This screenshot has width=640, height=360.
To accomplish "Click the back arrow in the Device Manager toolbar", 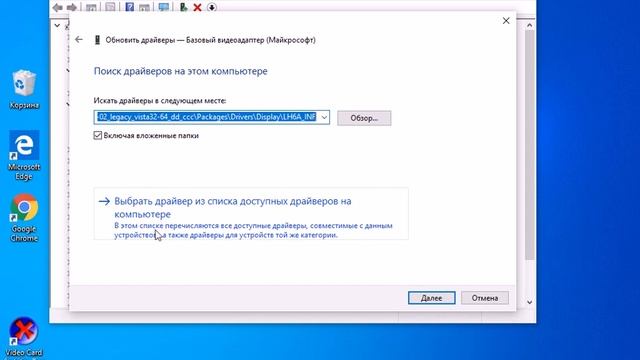I will pos(58,7).
